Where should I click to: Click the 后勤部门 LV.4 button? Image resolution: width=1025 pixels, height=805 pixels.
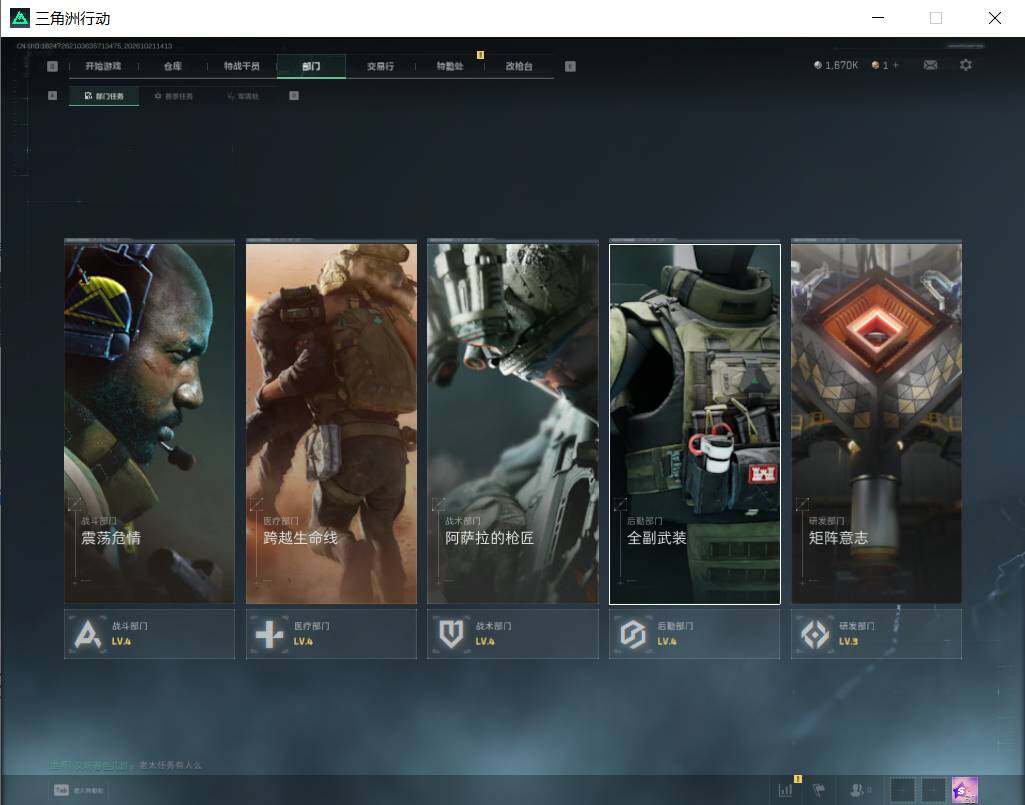coord(695,634)
